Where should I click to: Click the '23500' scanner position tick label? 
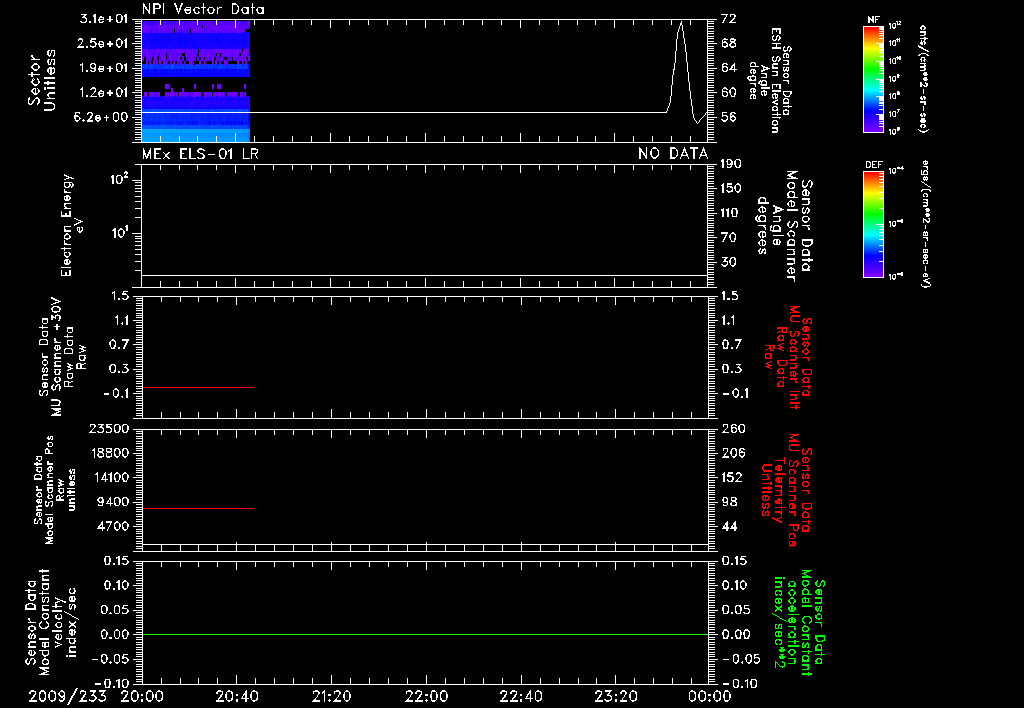(x=110, y=428)
